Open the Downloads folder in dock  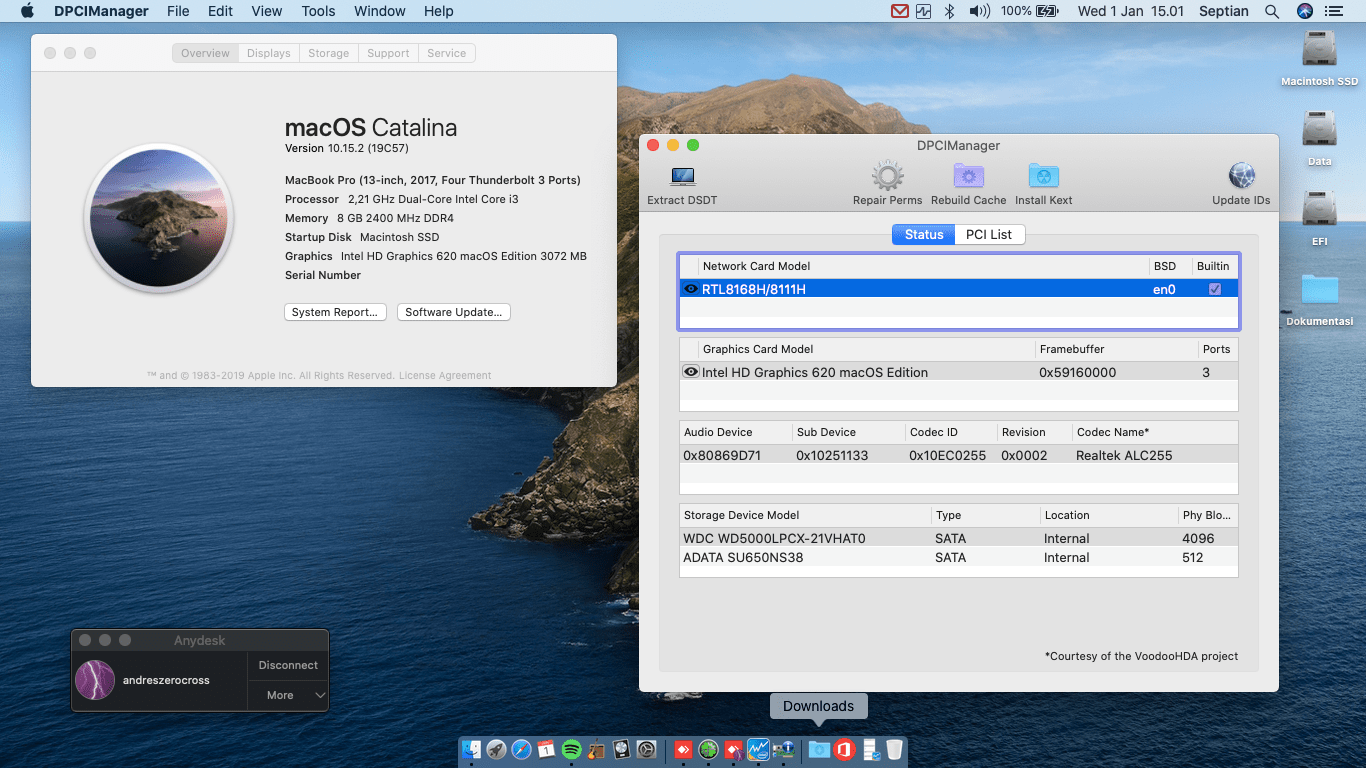(x=819, y=749)
